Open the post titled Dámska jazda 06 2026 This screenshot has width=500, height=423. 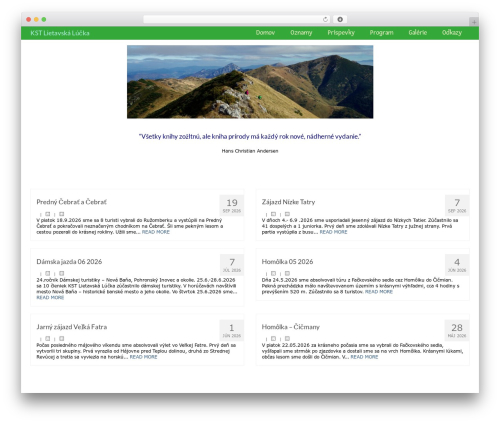(x=69, y=262)
